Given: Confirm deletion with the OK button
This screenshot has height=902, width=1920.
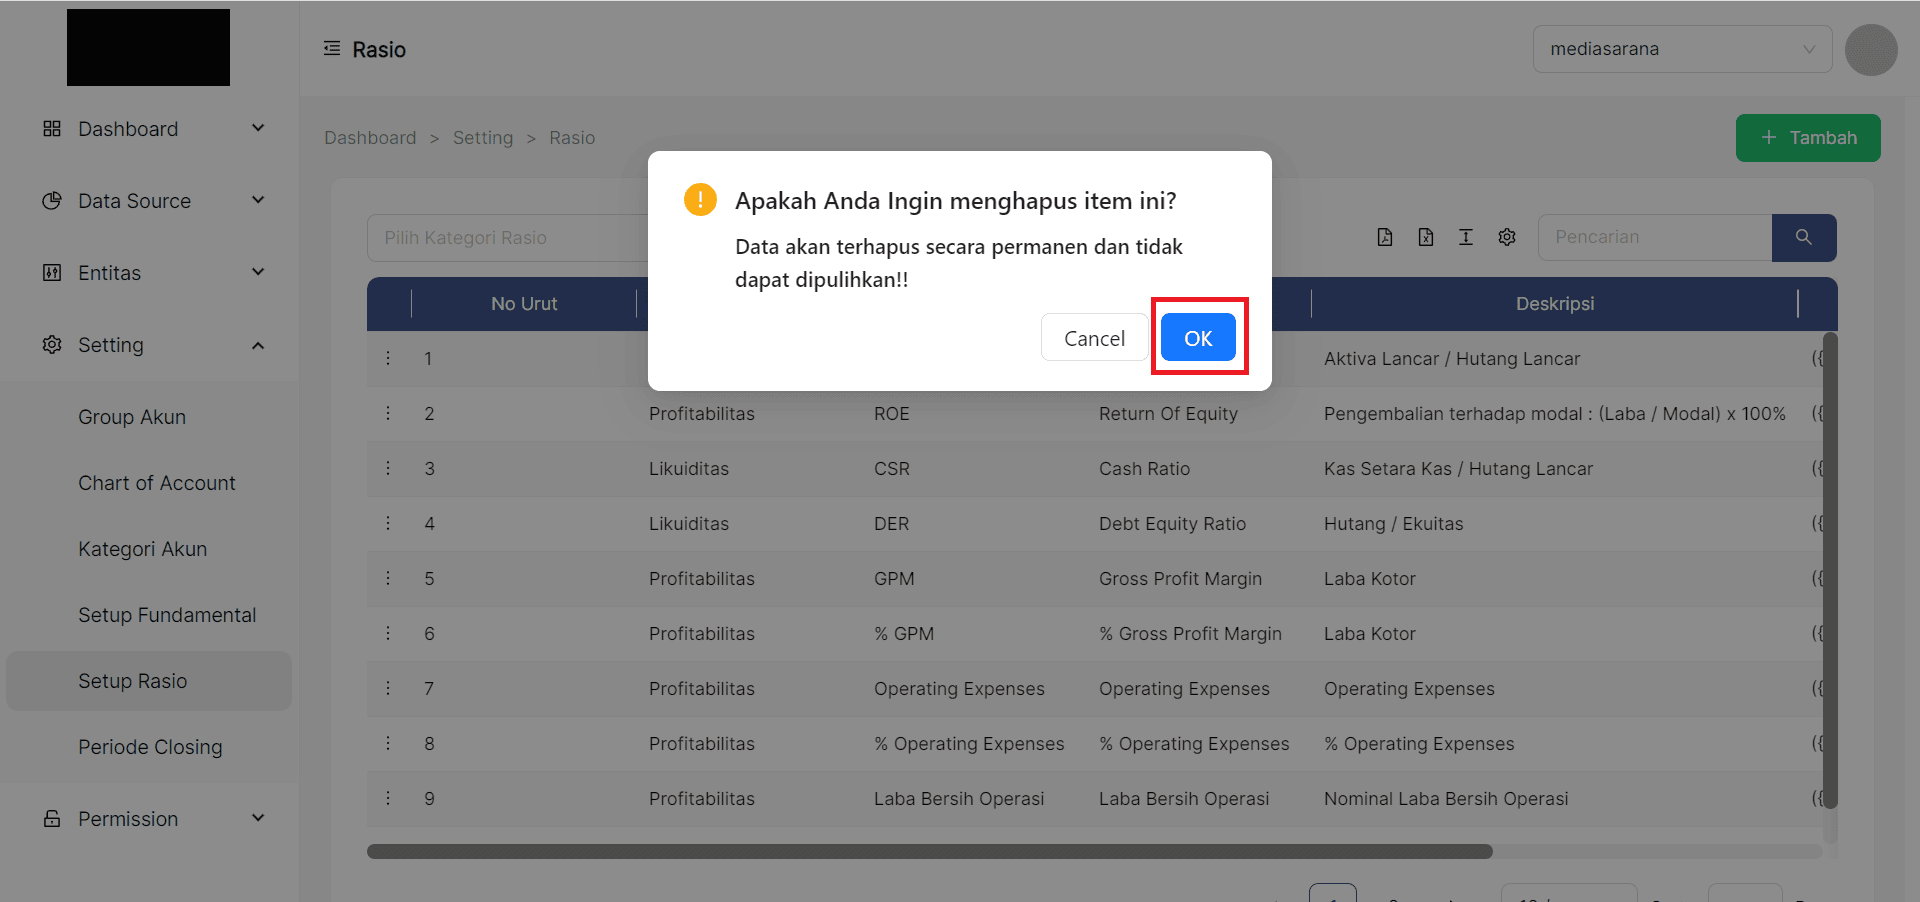Looking at the screenshot, I should 1198,338.
